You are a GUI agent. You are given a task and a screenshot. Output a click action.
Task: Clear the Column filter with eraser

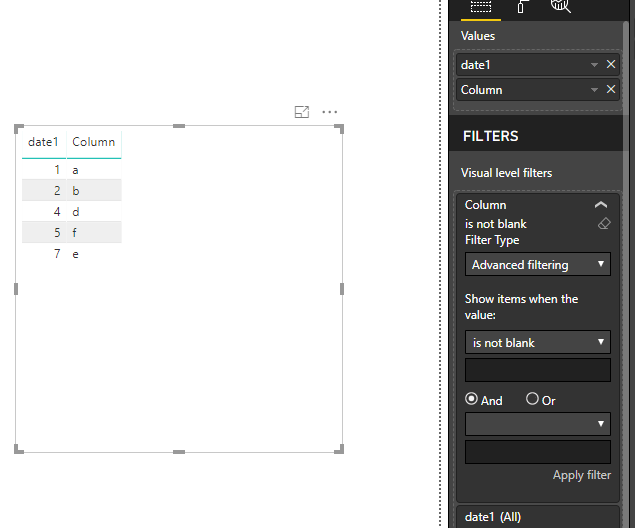point(604,224)
